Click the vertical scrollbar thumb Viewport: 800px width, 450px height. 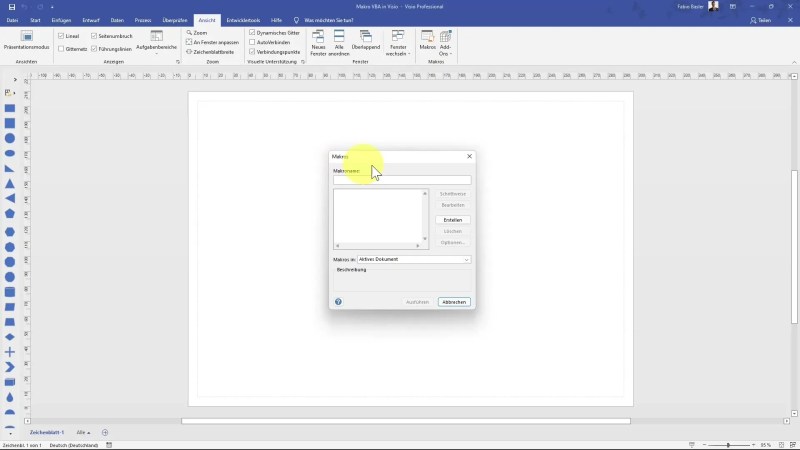pos(794,247)
